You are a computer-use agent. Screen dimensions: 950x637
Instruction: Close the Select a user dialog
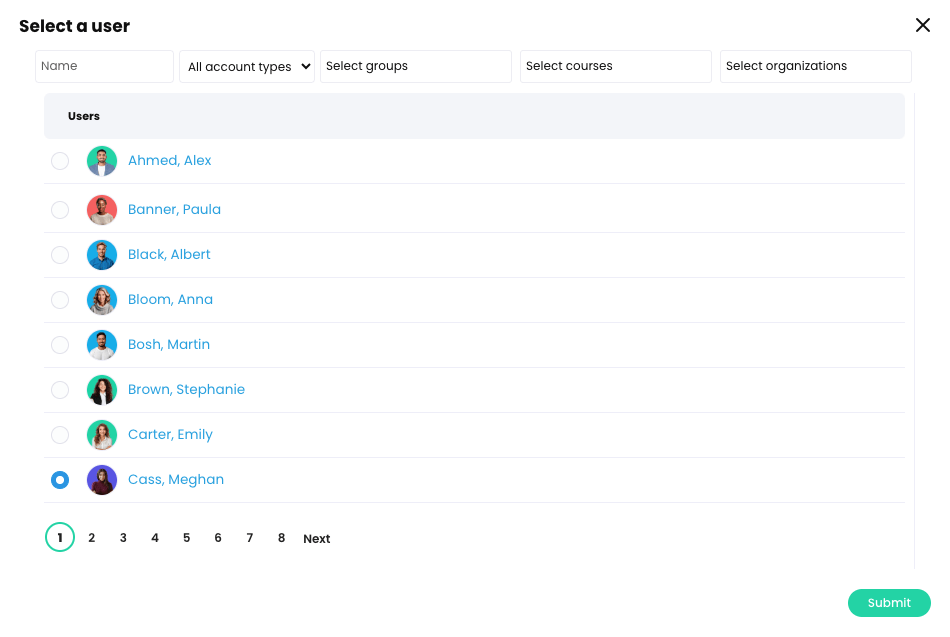(x=922, y=25)
